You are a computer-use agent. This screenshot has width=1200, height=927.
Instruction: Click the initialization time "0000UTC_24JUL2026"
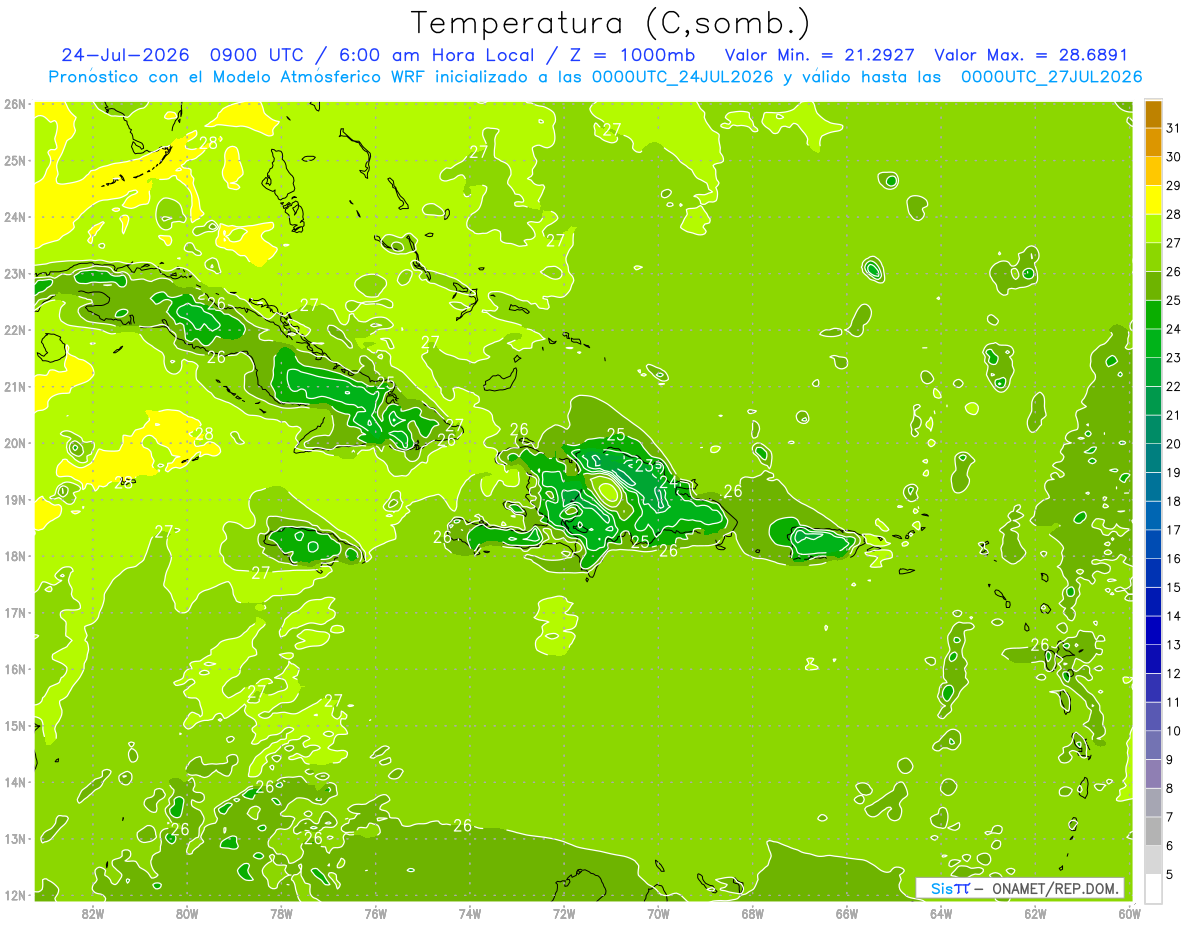pyautogui.click(x=683, y=76)
